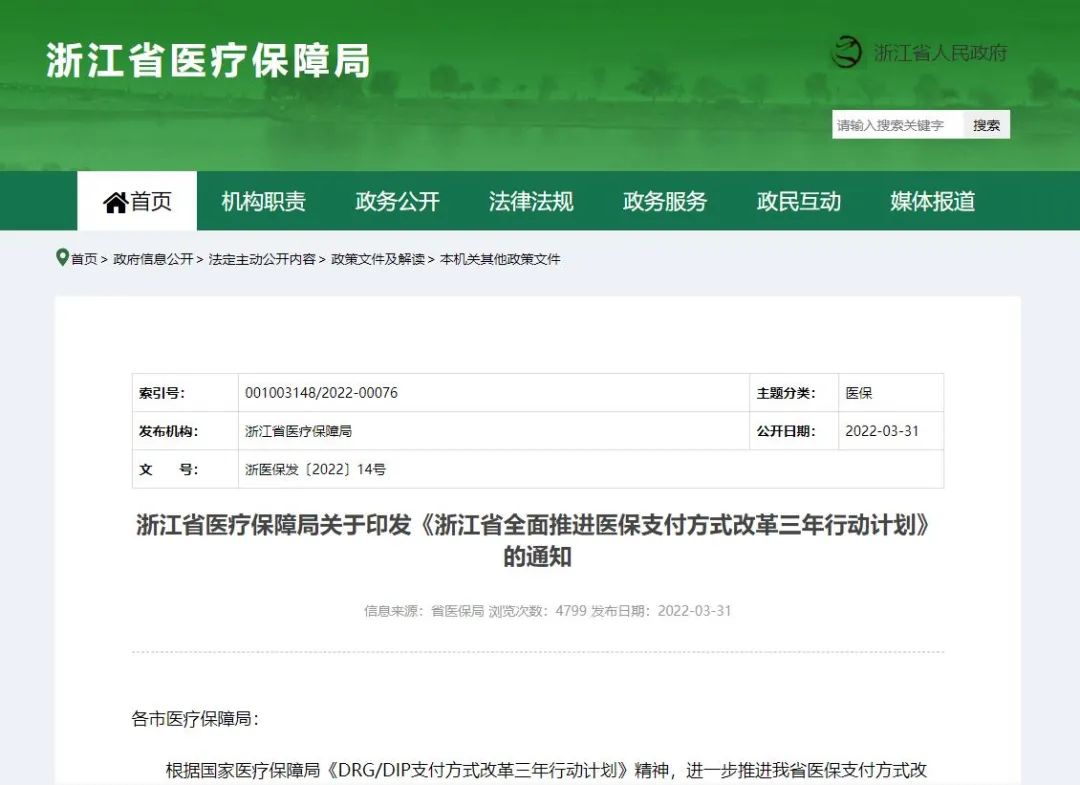Click paragraph beginning 根据国家医疗保障局
Image resolution: width=1080 pixels, height=785 pixels.
(x=546, y=770)
